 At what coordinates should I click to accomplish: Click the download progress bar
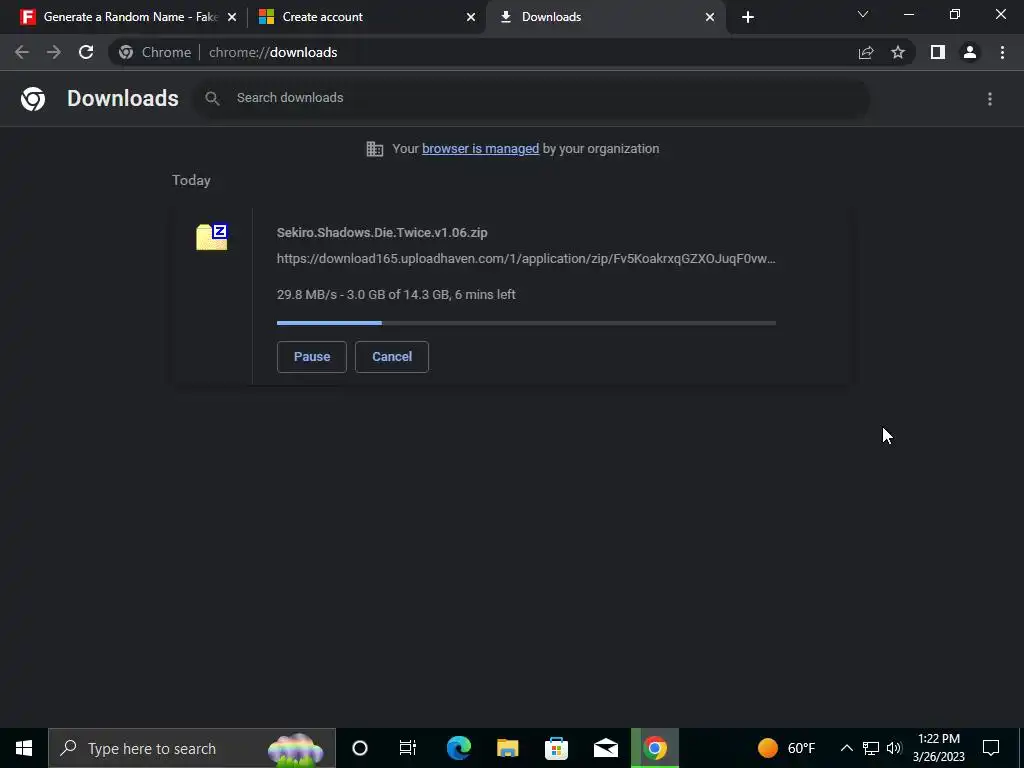(526, 323)
